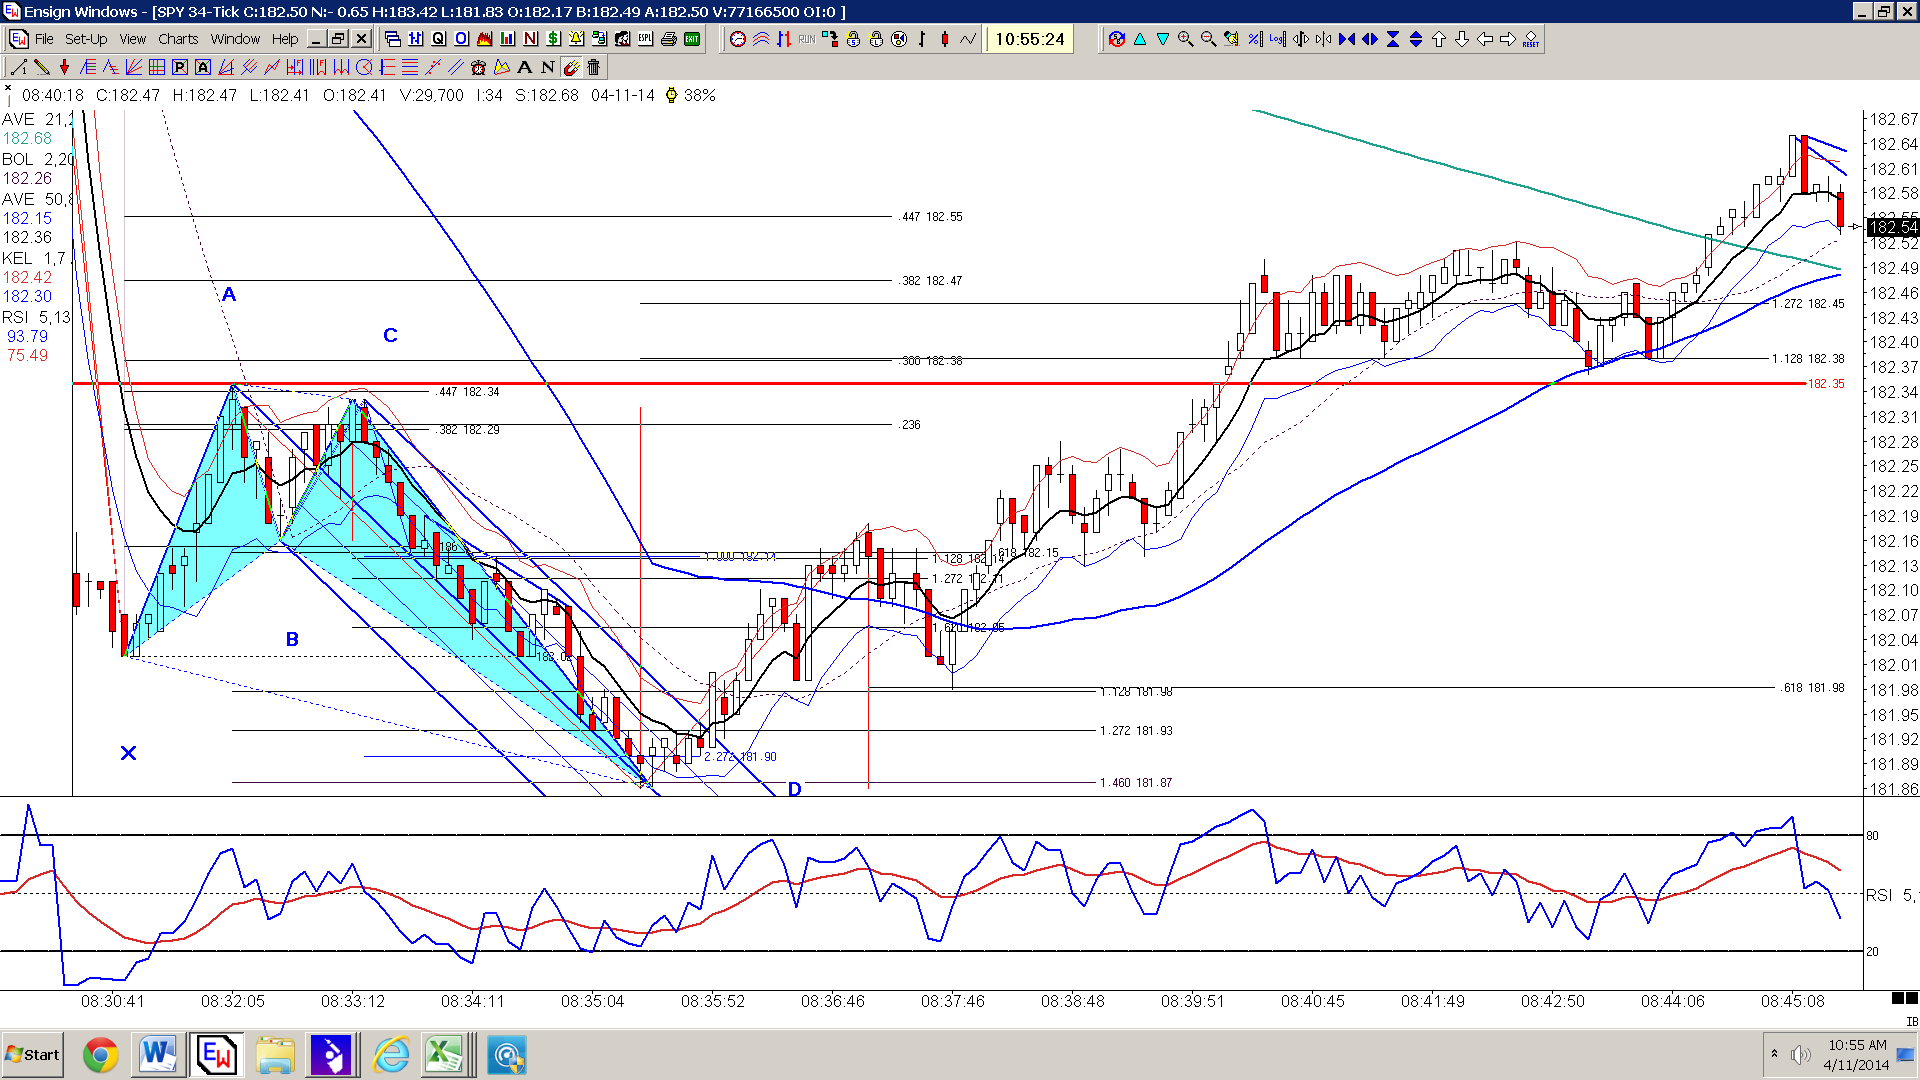Zoom out with minus magnifier
This screenshot has height=1080, width=1920.
tap(1209, 39)
